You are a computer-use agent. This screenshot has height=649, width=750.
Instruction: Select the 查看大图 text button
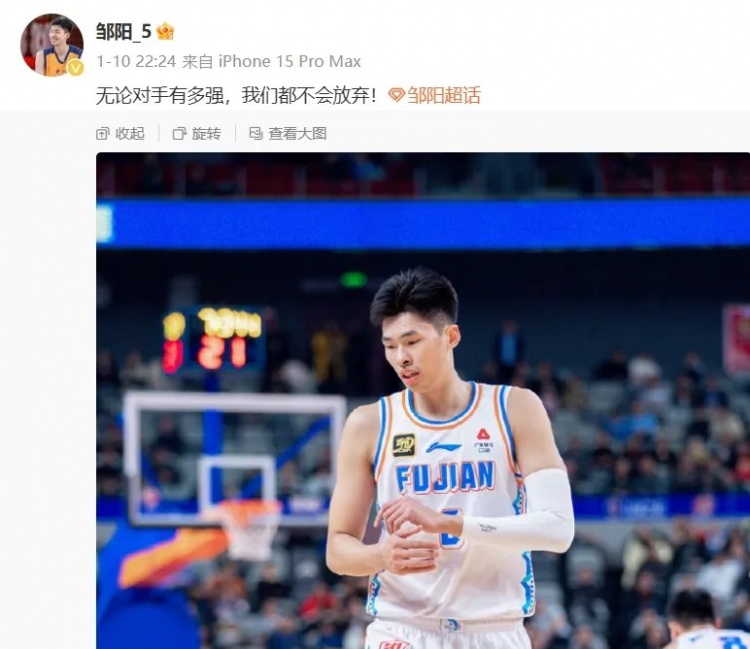click(x=298, y=133)
